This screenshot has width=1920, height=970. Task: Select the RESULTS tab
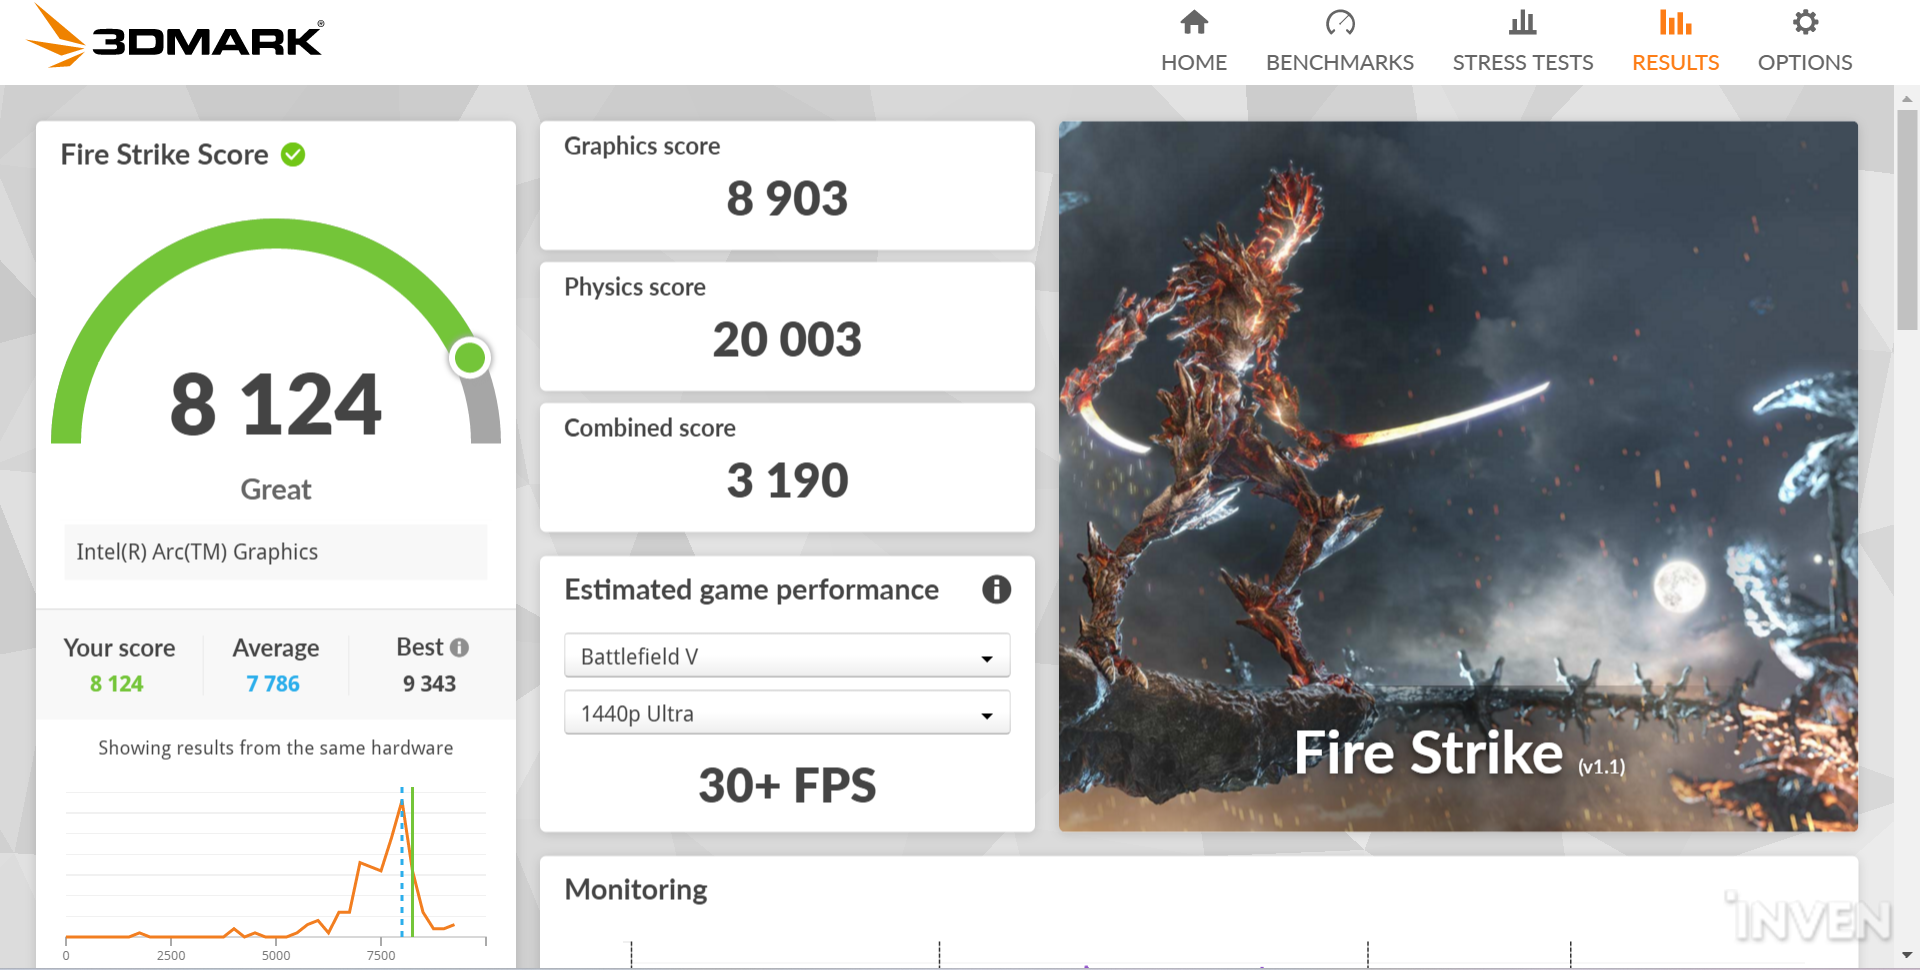[x=1675, y=63]
